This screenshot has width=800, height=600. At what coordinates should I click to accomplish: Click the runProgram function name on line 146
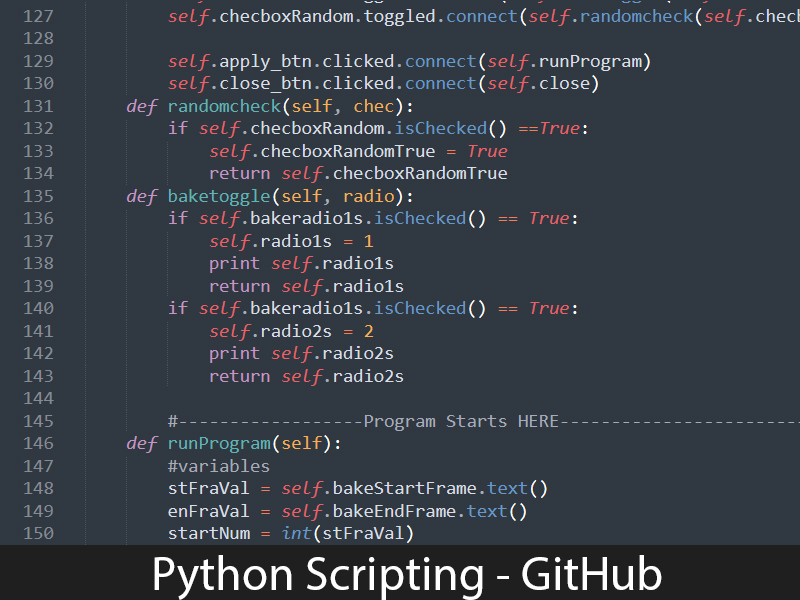pyautogui.click(x=218, y=443)
